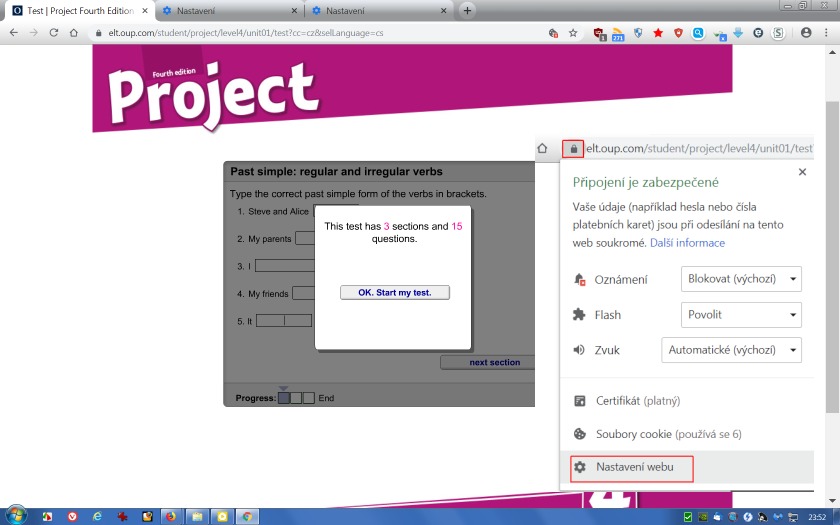Screen dimensions: 840x525
Task: Click the answer field for My parents
Action: [305, 238]
